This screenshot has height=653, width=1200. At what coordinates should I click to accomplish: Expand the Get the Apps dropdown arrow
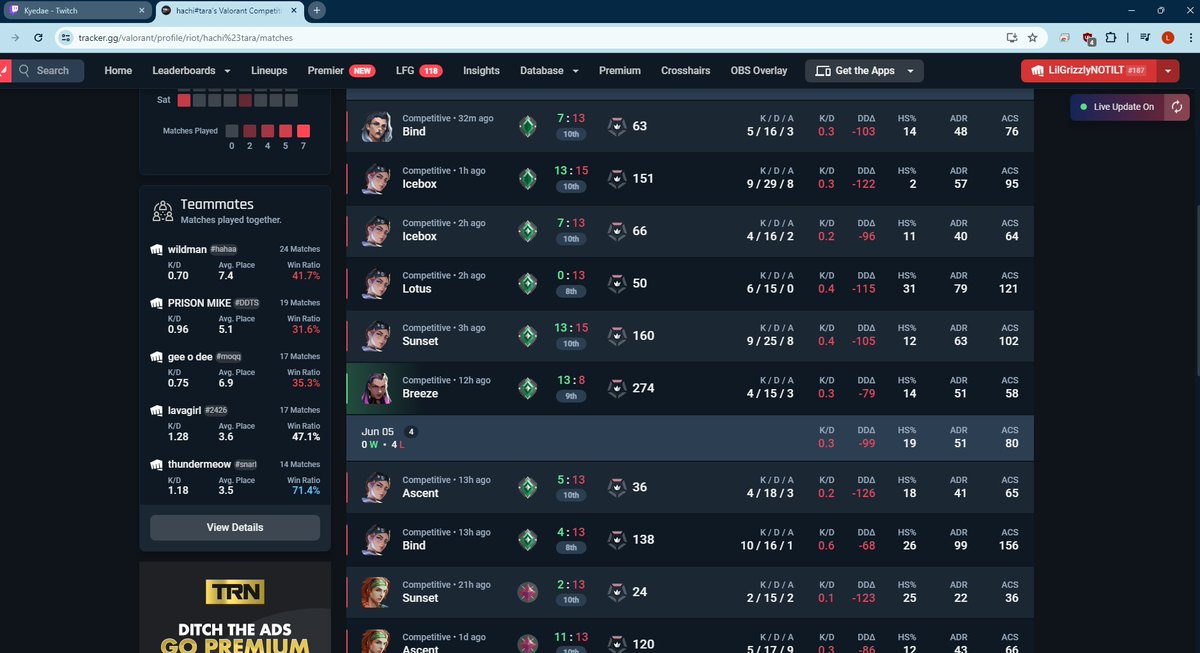(x=911, y=71)
